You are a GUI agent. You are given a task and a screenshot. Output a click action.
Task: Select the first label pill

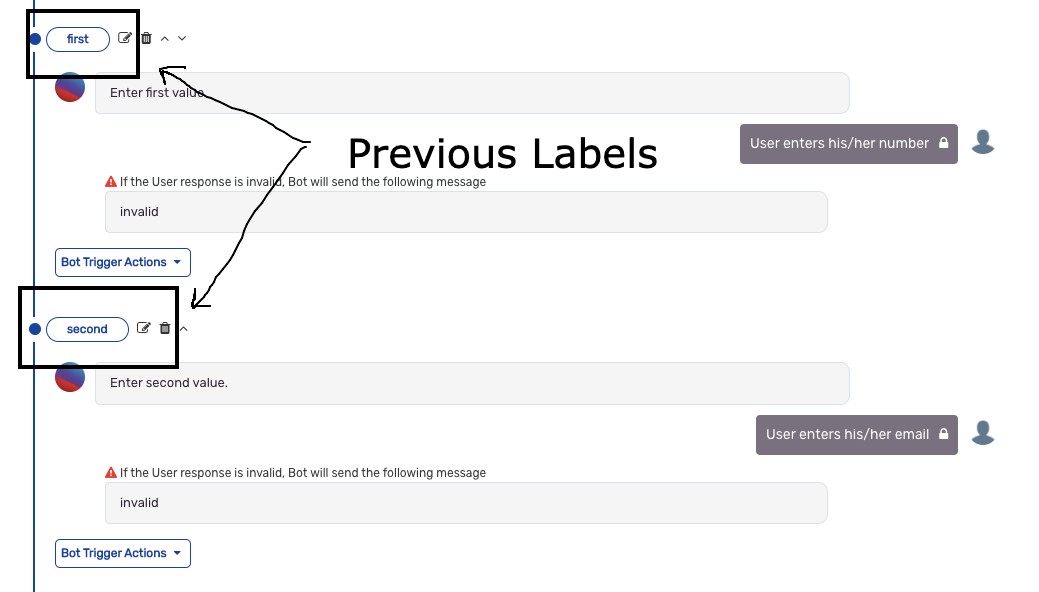[78, 39]
